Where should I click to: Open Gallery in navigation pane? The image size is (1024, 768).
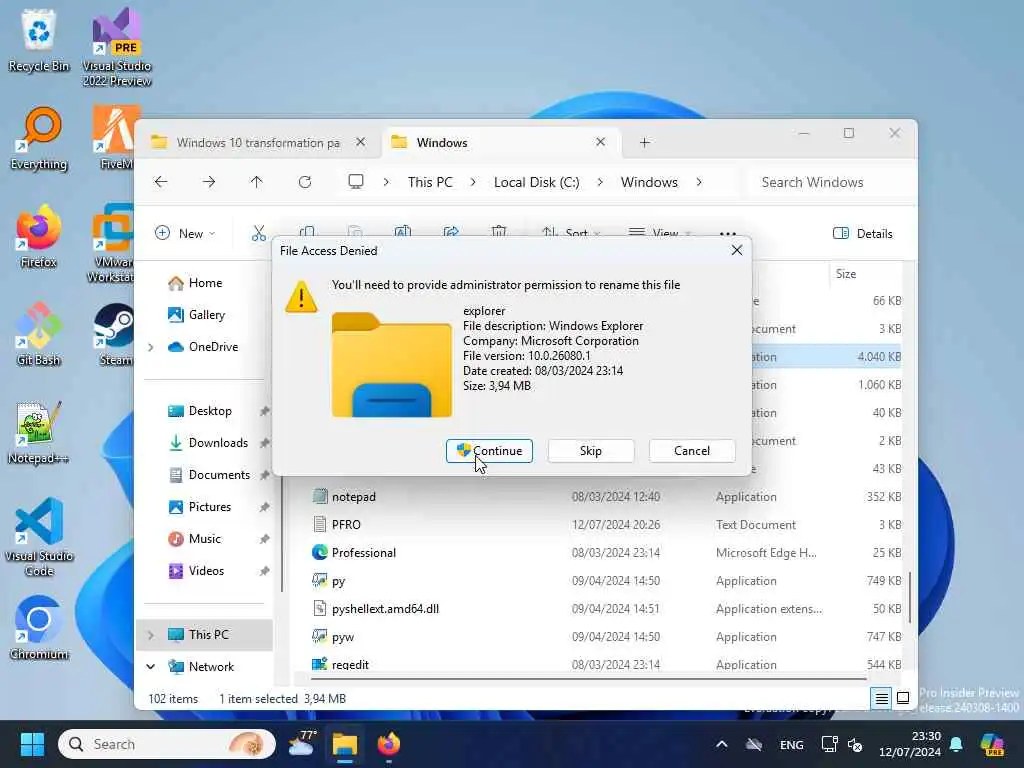point(206,315)
